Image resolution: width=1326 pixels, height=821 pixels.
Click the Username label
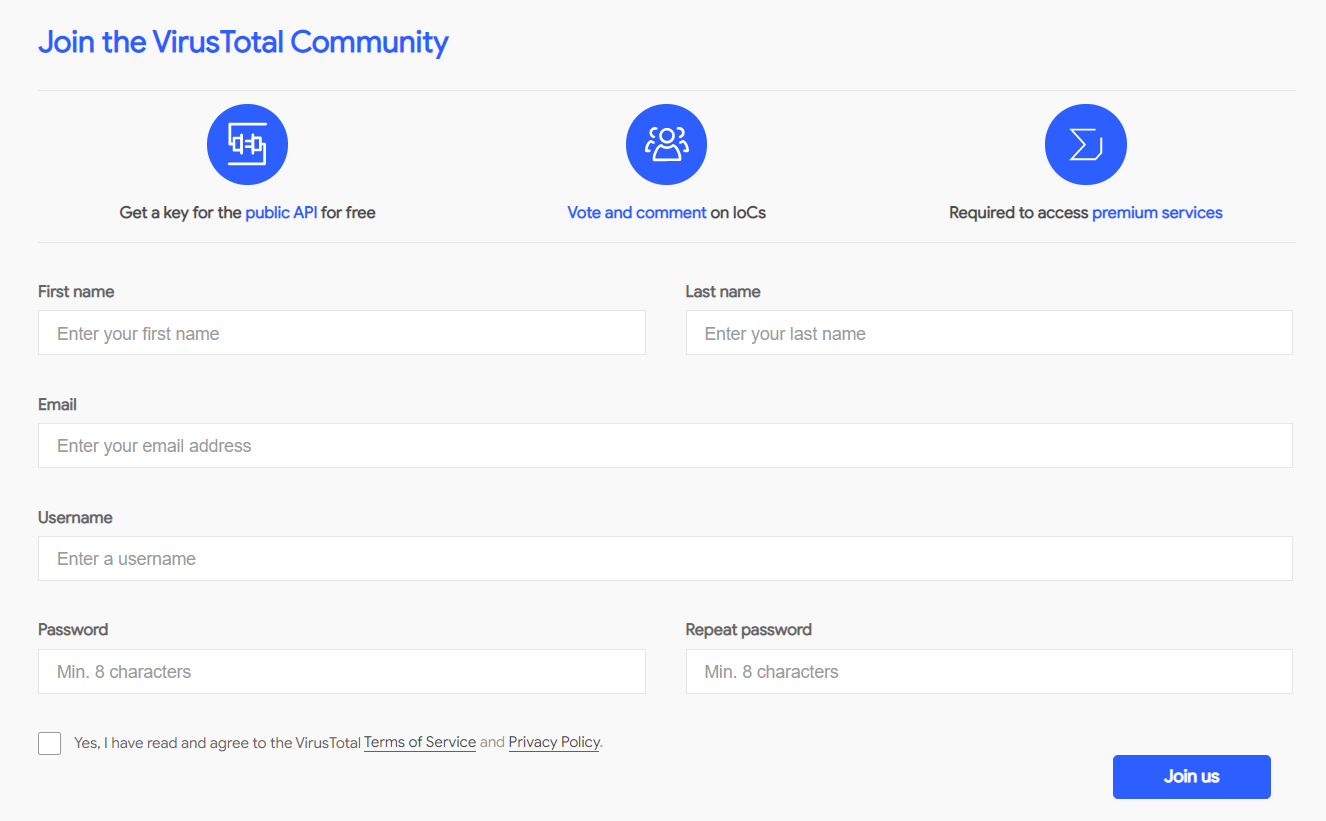coord(75,518)
